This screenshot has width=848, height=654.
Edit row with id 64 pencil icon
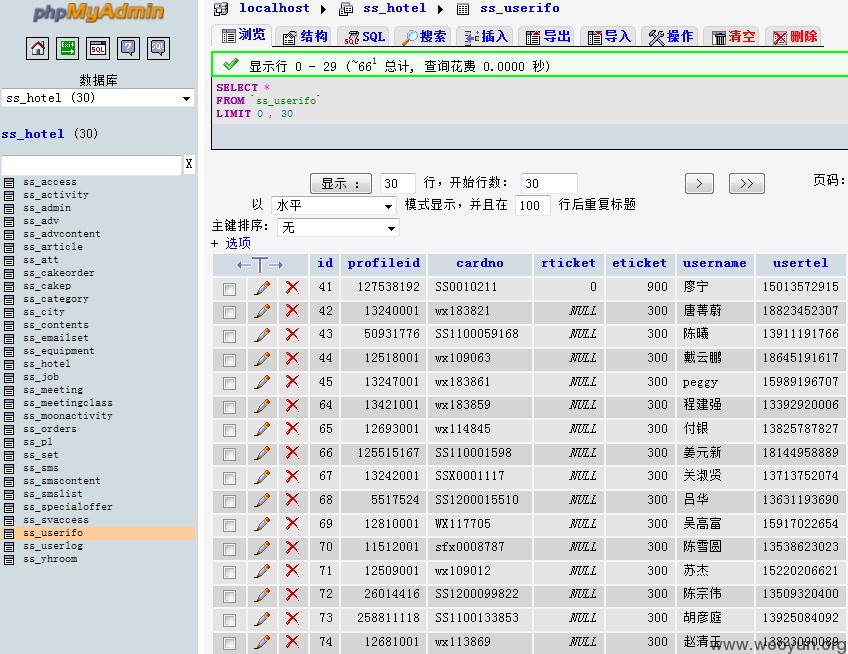click(x=262, y=406)
